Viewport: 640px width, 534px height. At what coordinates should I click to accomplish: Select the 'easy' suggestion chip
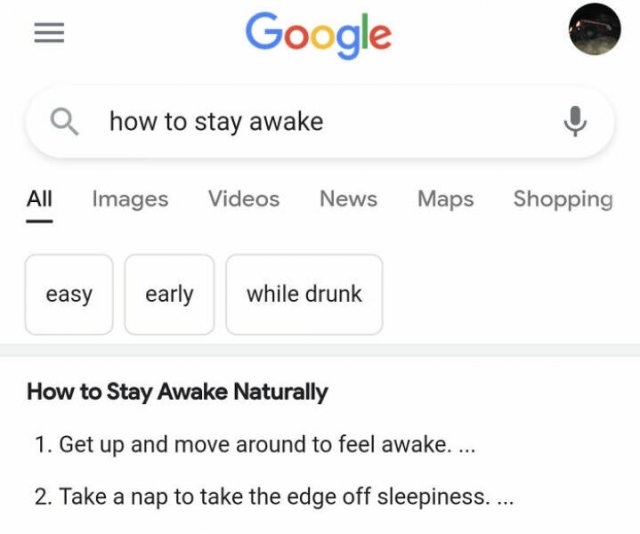pos(69,294)
